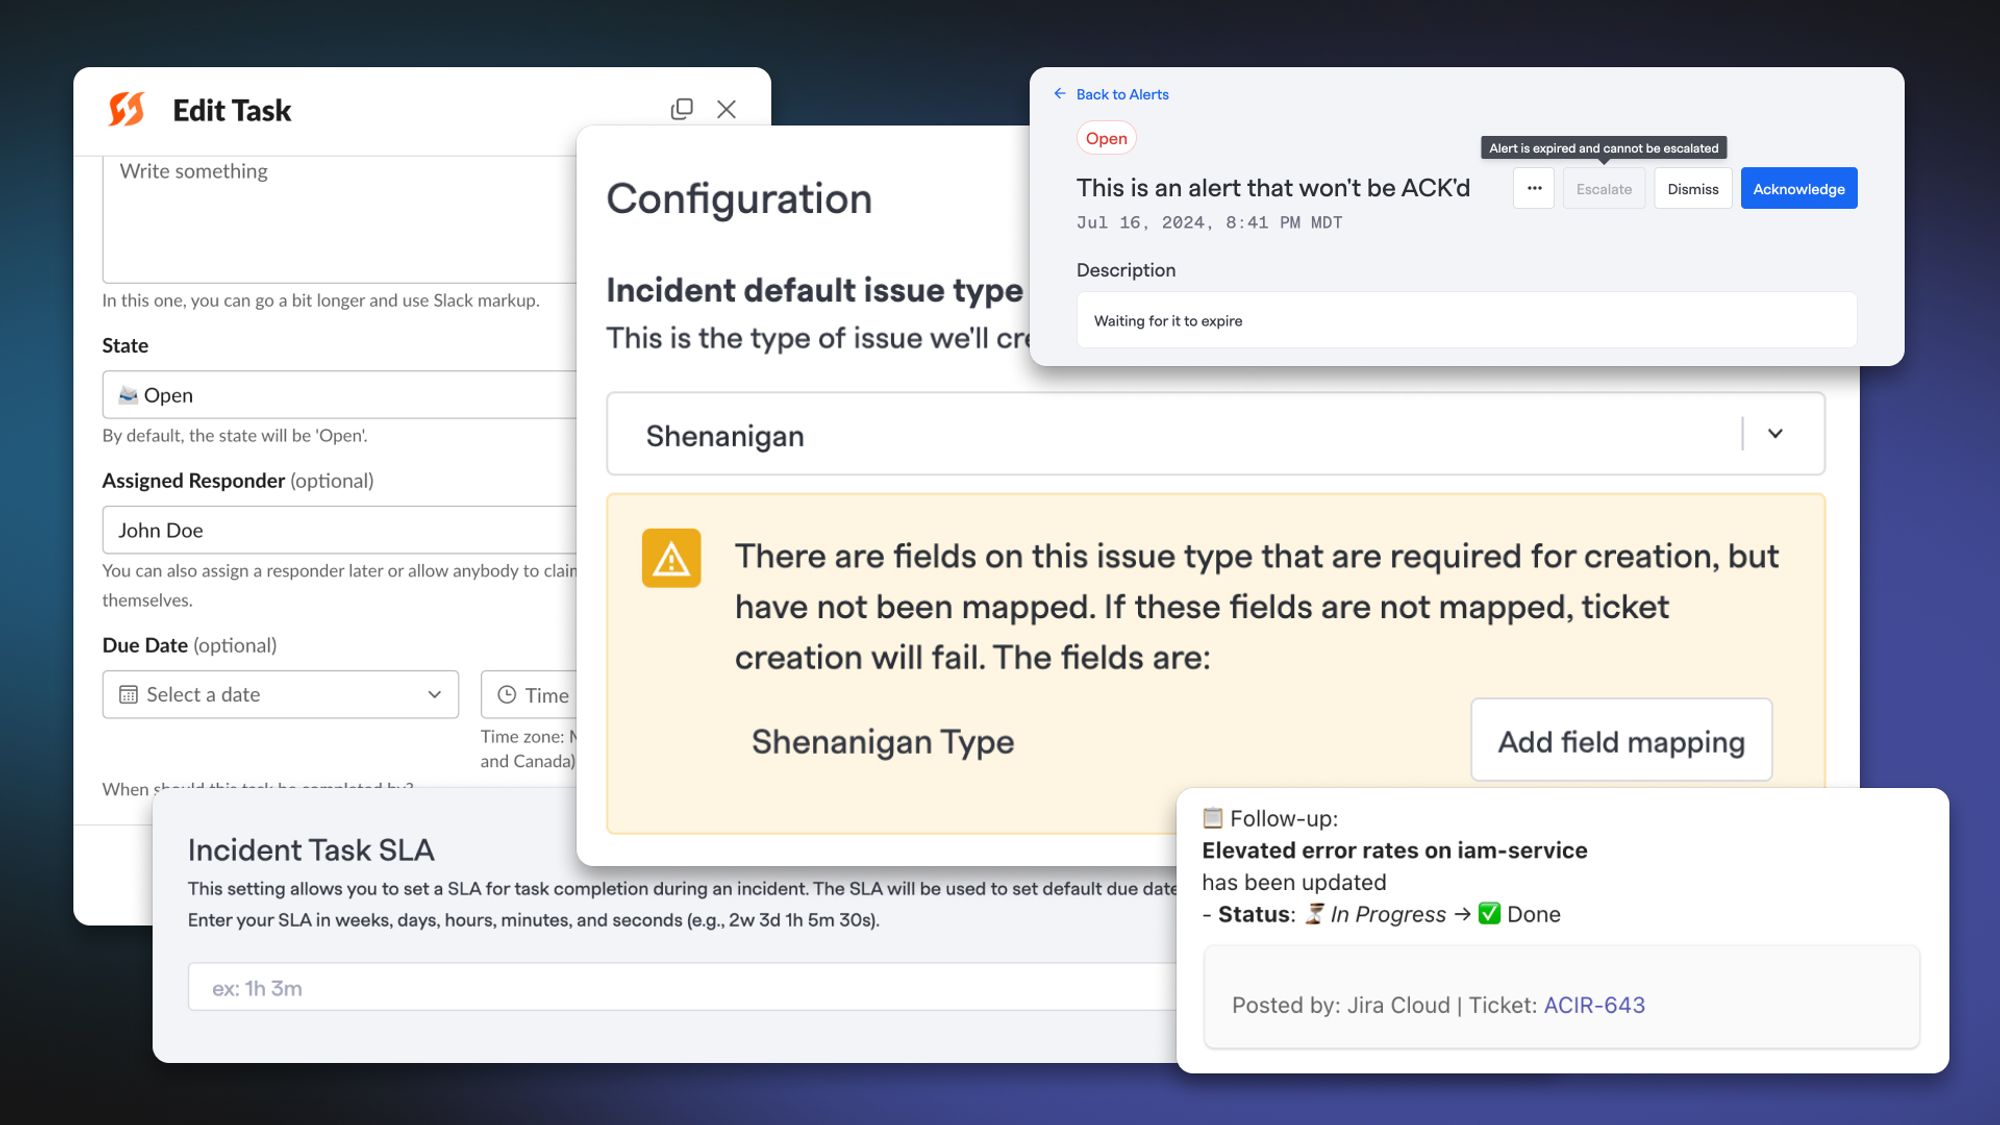Click the Acknowledge button

[x=1798, y=188]
